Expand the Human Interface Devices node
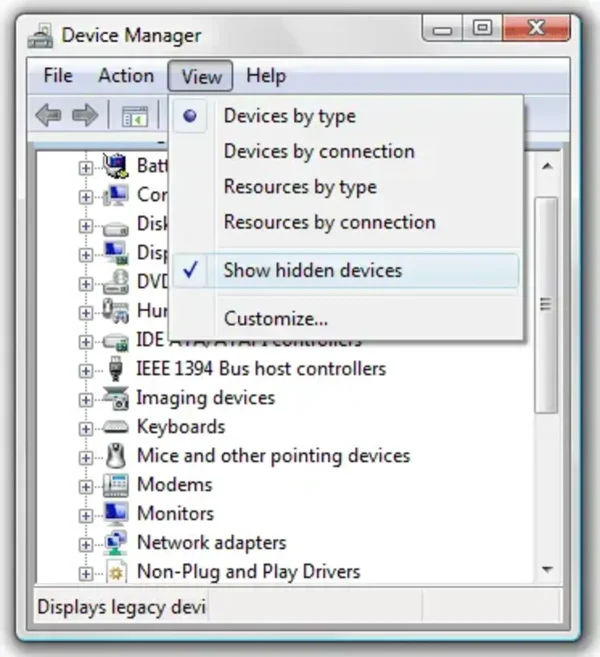 85,313
